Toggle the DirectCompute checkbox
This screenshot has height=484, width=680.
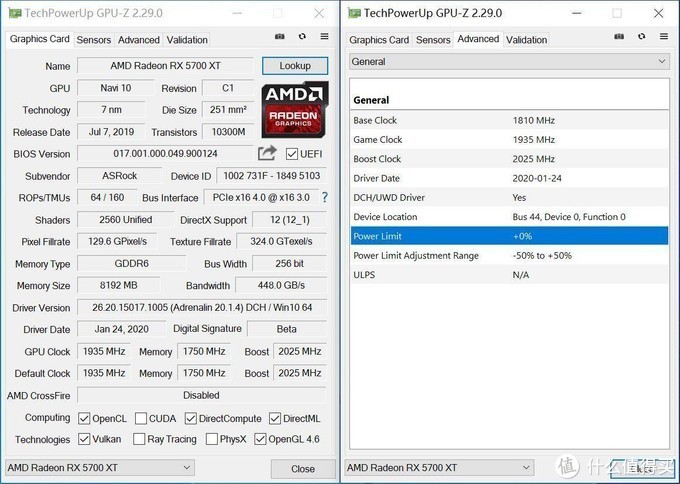(190, 419)
